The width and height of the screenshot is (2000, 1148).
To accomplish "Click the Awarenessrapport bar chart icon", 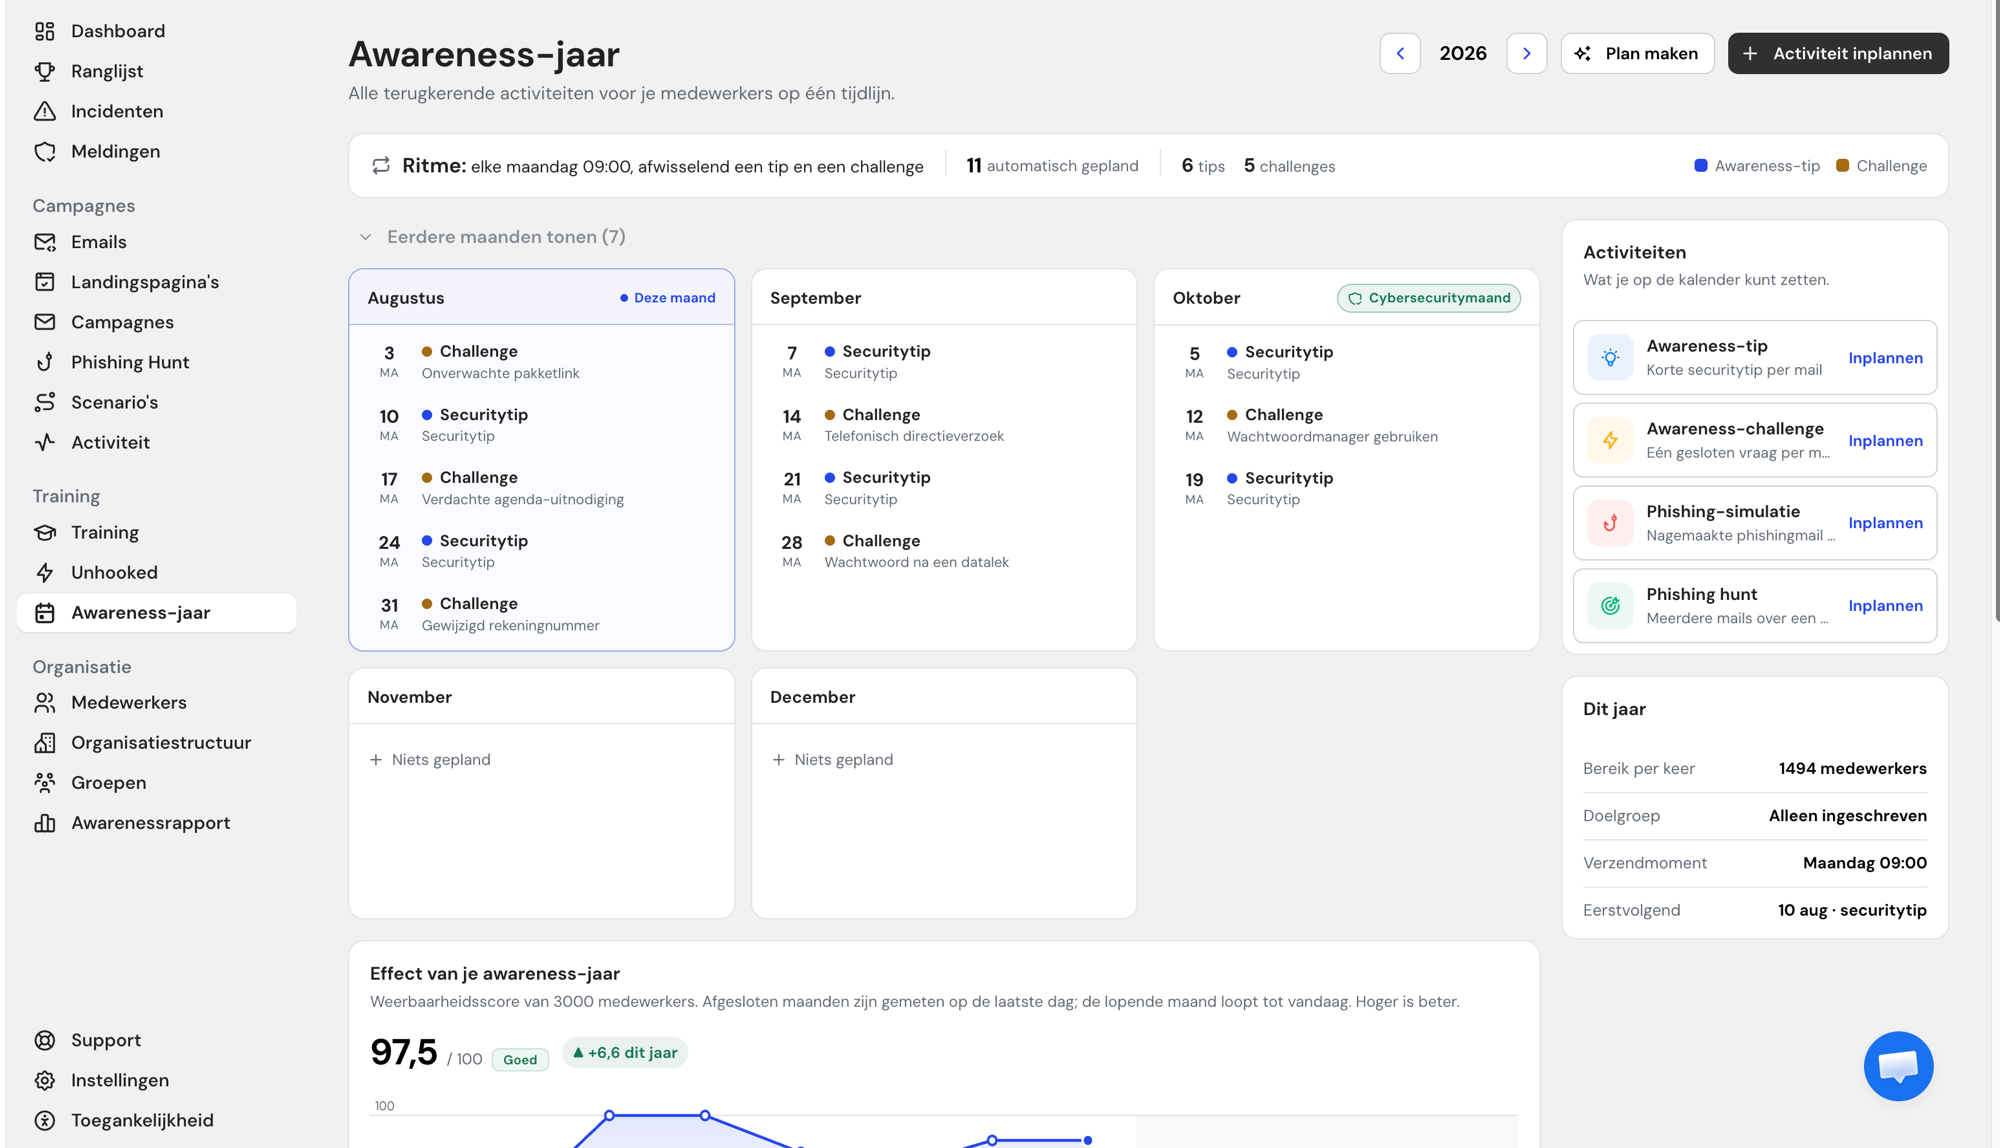I will coord(45,822).
